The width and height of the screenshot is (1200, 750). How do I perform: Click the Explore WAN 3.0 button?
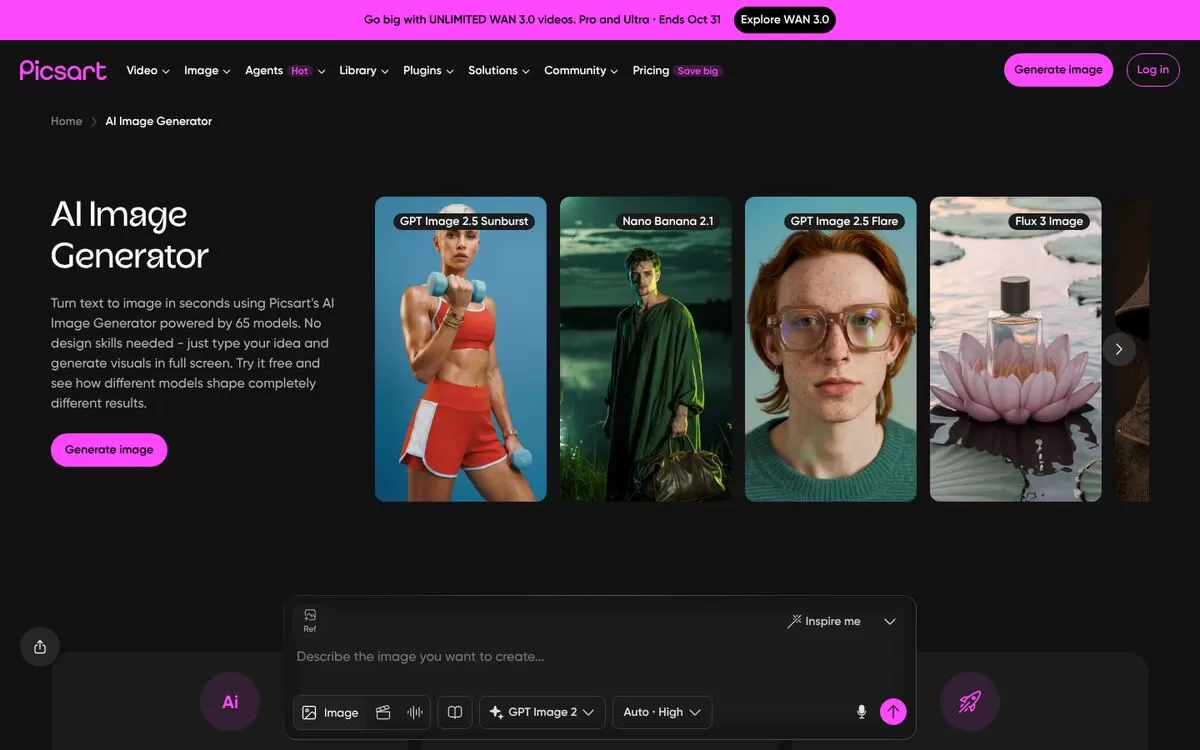tap(785, 20)
